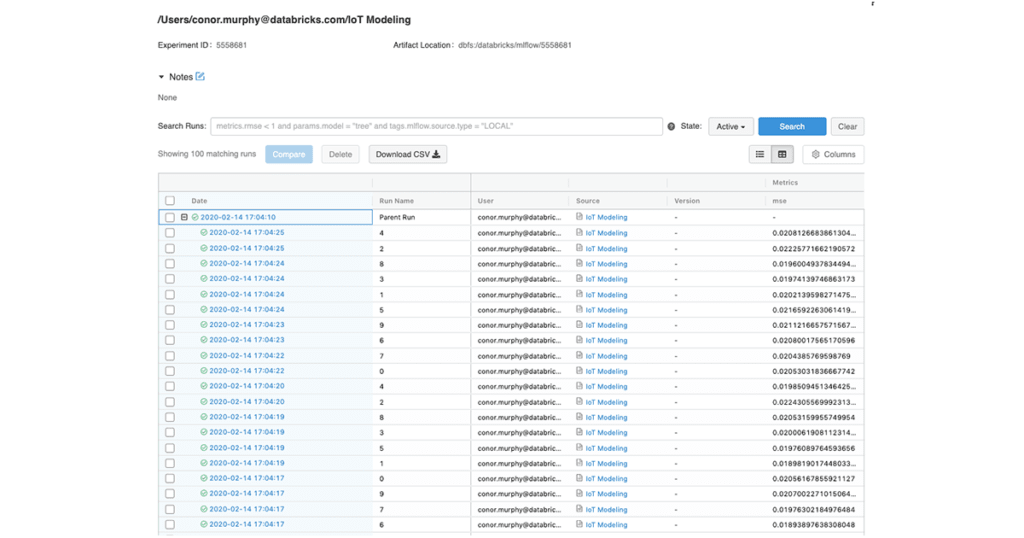Click notebook icon in Parent Run source
Screen dimensions: 1024x538
tap(580, 217)
